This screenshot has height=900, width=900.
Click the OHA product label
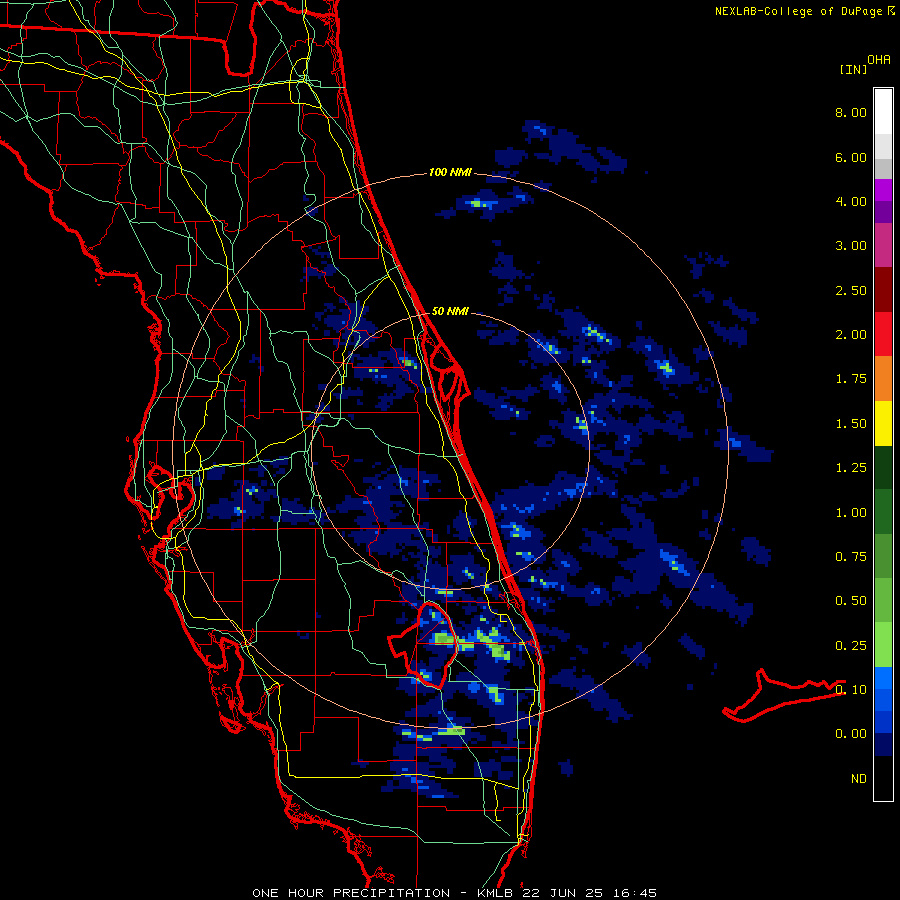click(879, 60)
